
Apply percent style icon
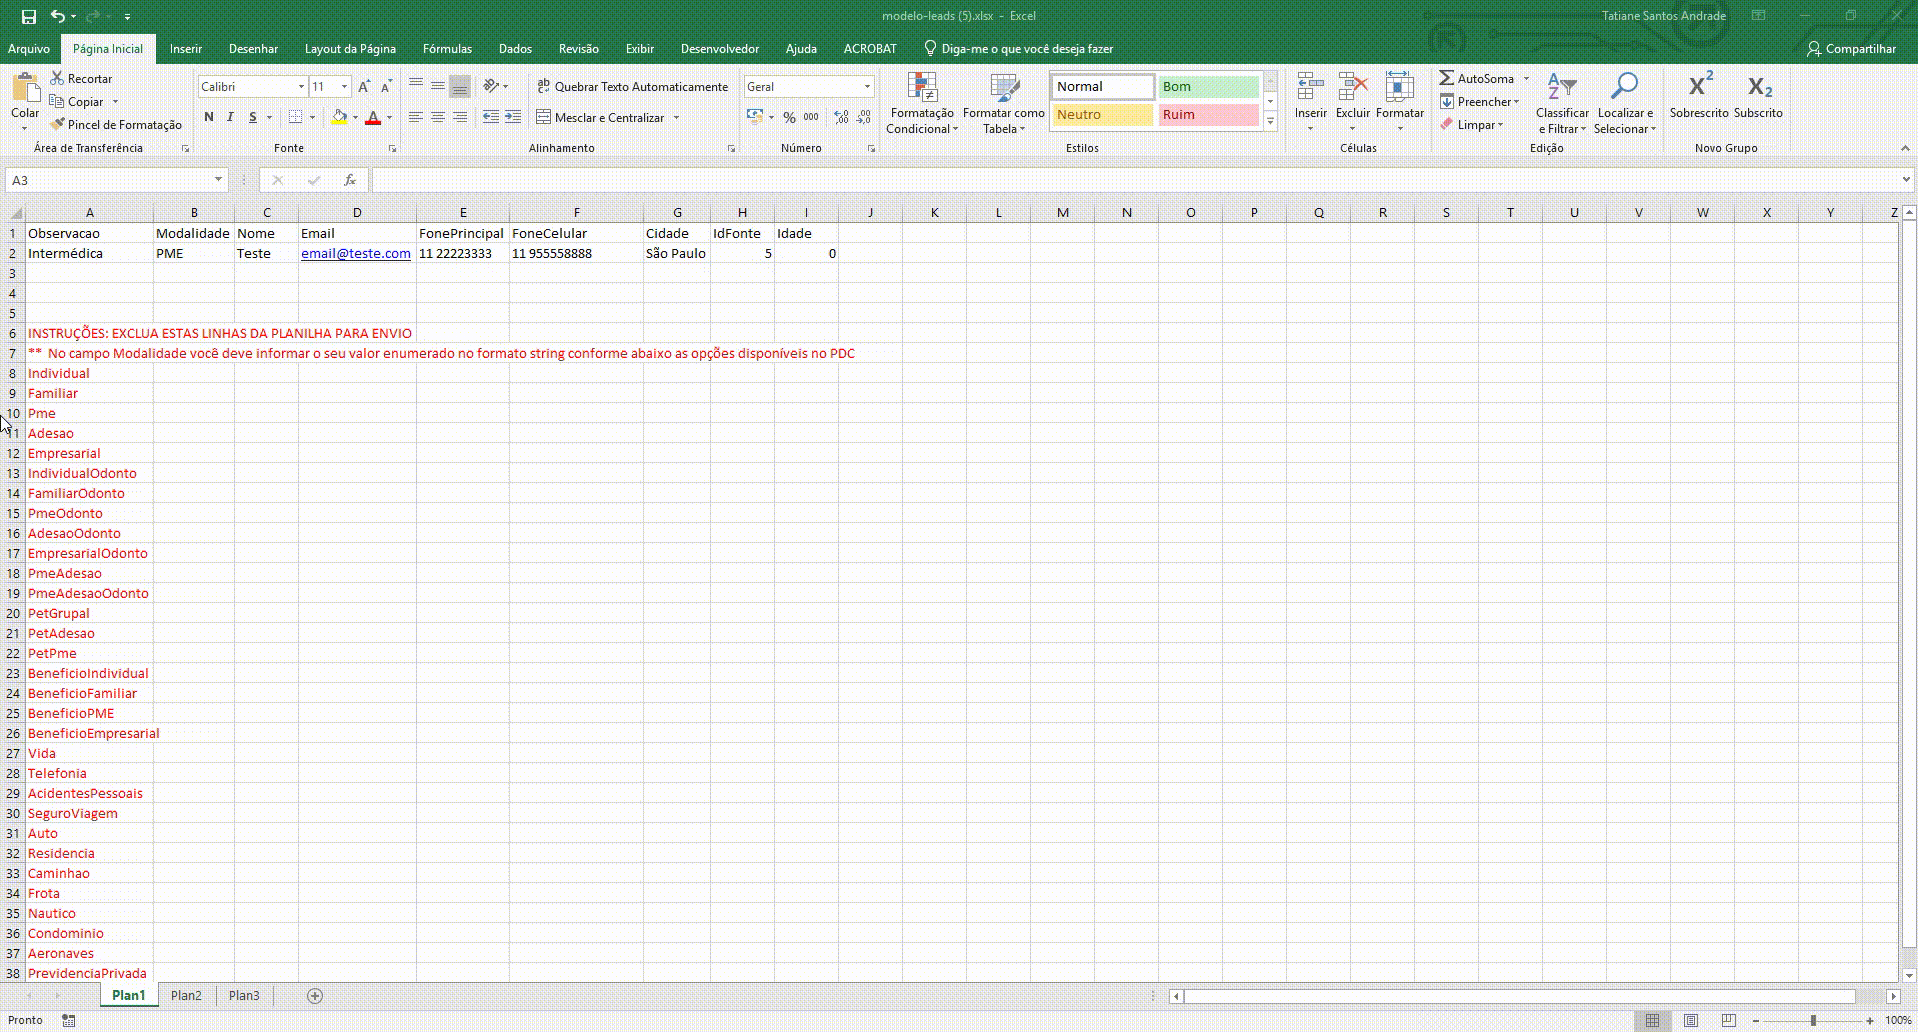[x=790, y=117]
